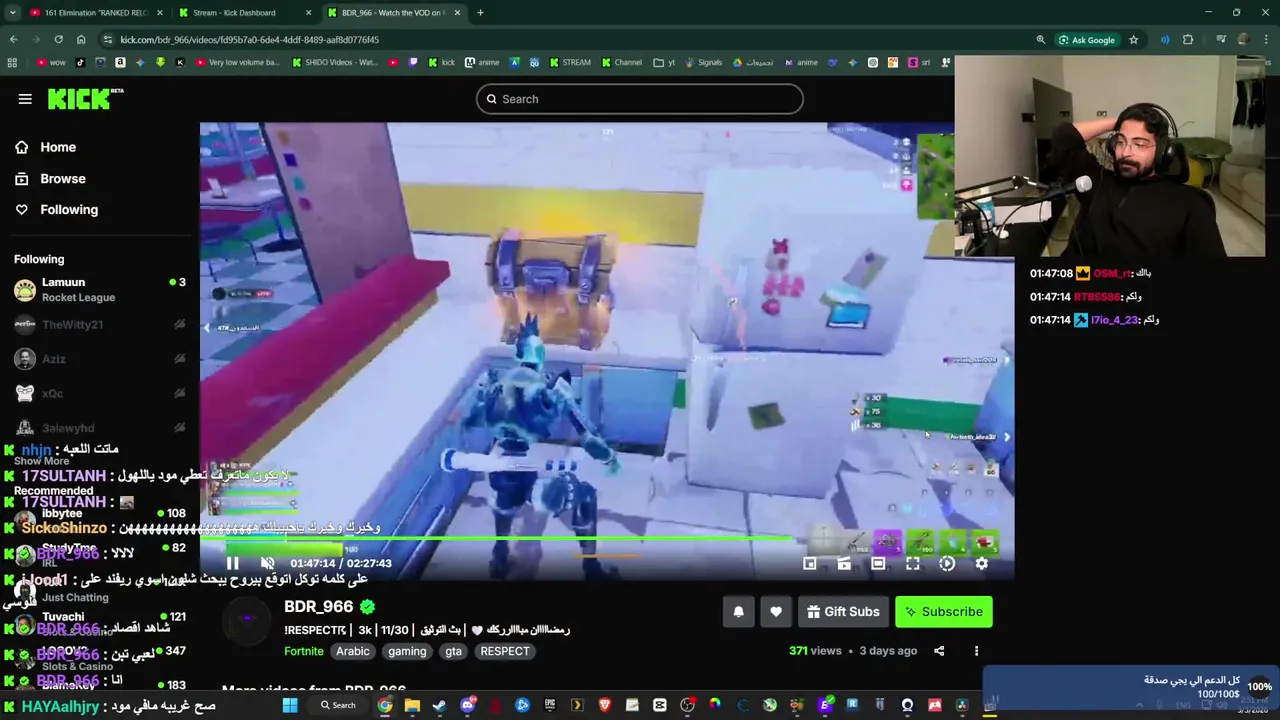
Task: Open Home in the Kick sidebar
Action: (x=58, y=147)
